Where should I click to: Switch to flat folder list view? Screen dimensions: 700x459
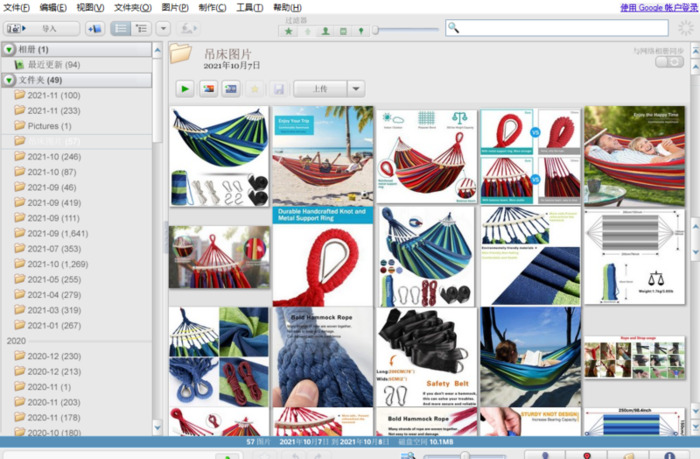(121, 28)
